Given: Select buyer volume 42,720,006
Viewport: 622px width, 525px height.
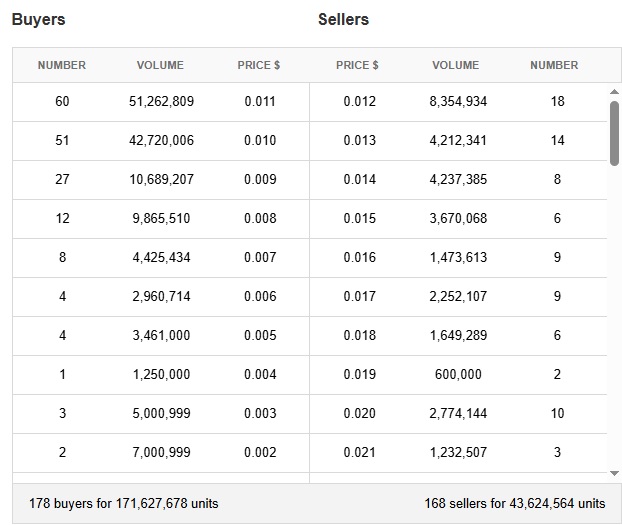Looking at the screenshot, I should pyautogui.click(x=161, y=140).
